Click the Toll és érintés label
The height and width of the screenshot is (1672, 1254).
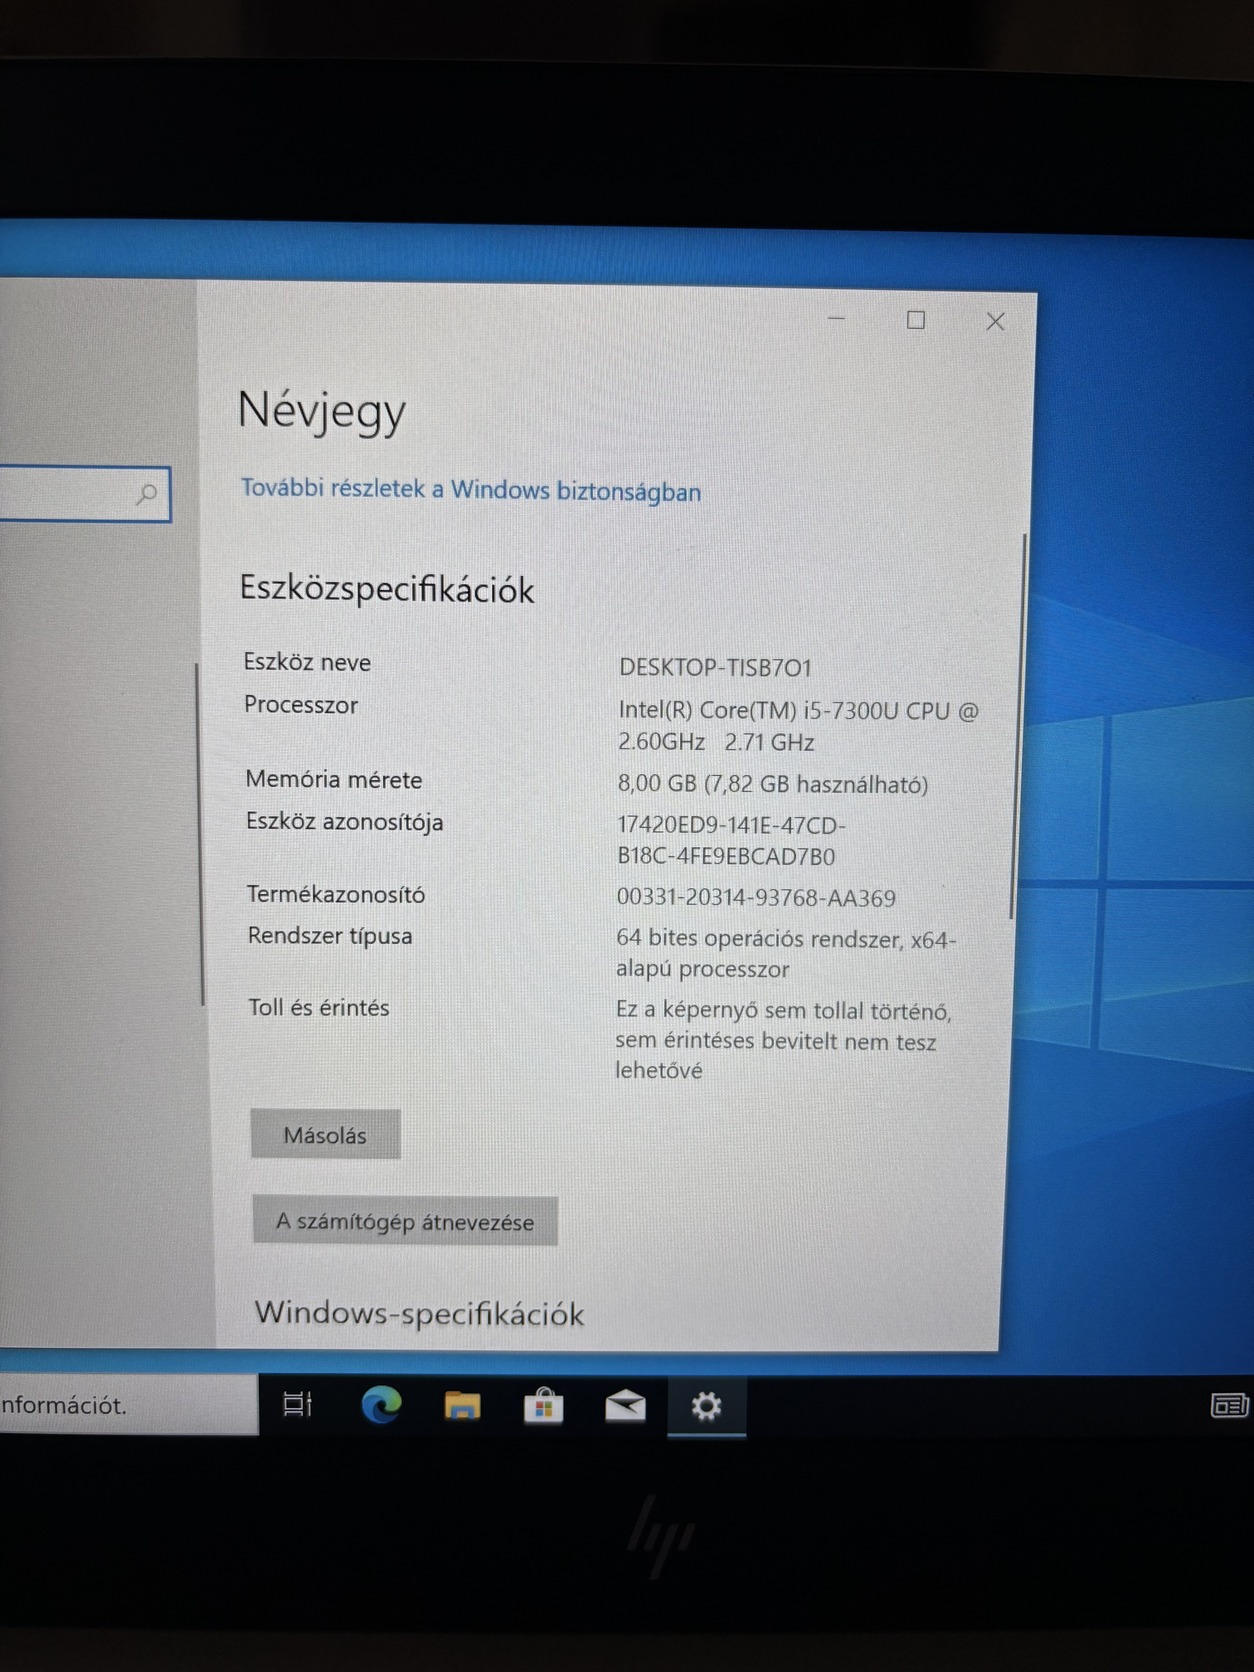click(x=319, y=1007)
